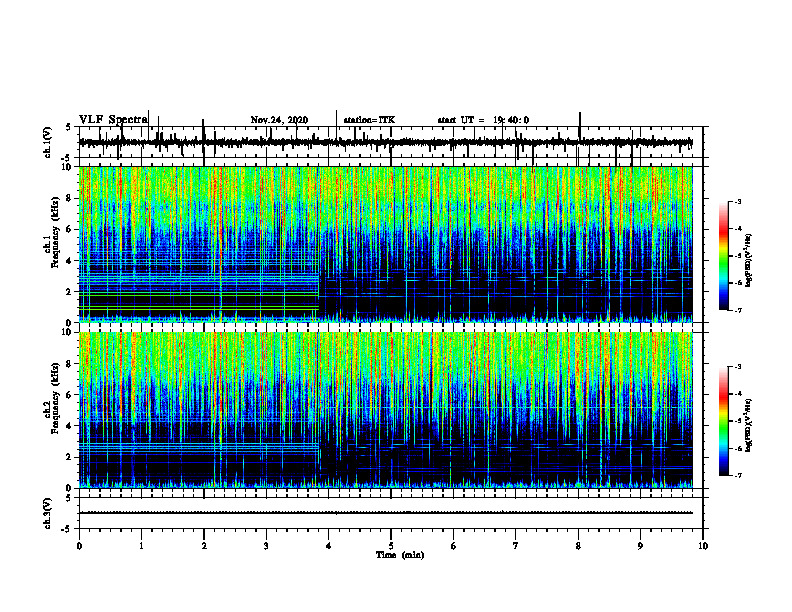
Task: Click the "ch.3(V)" waveform axis label
Action: tap(48, 513)
